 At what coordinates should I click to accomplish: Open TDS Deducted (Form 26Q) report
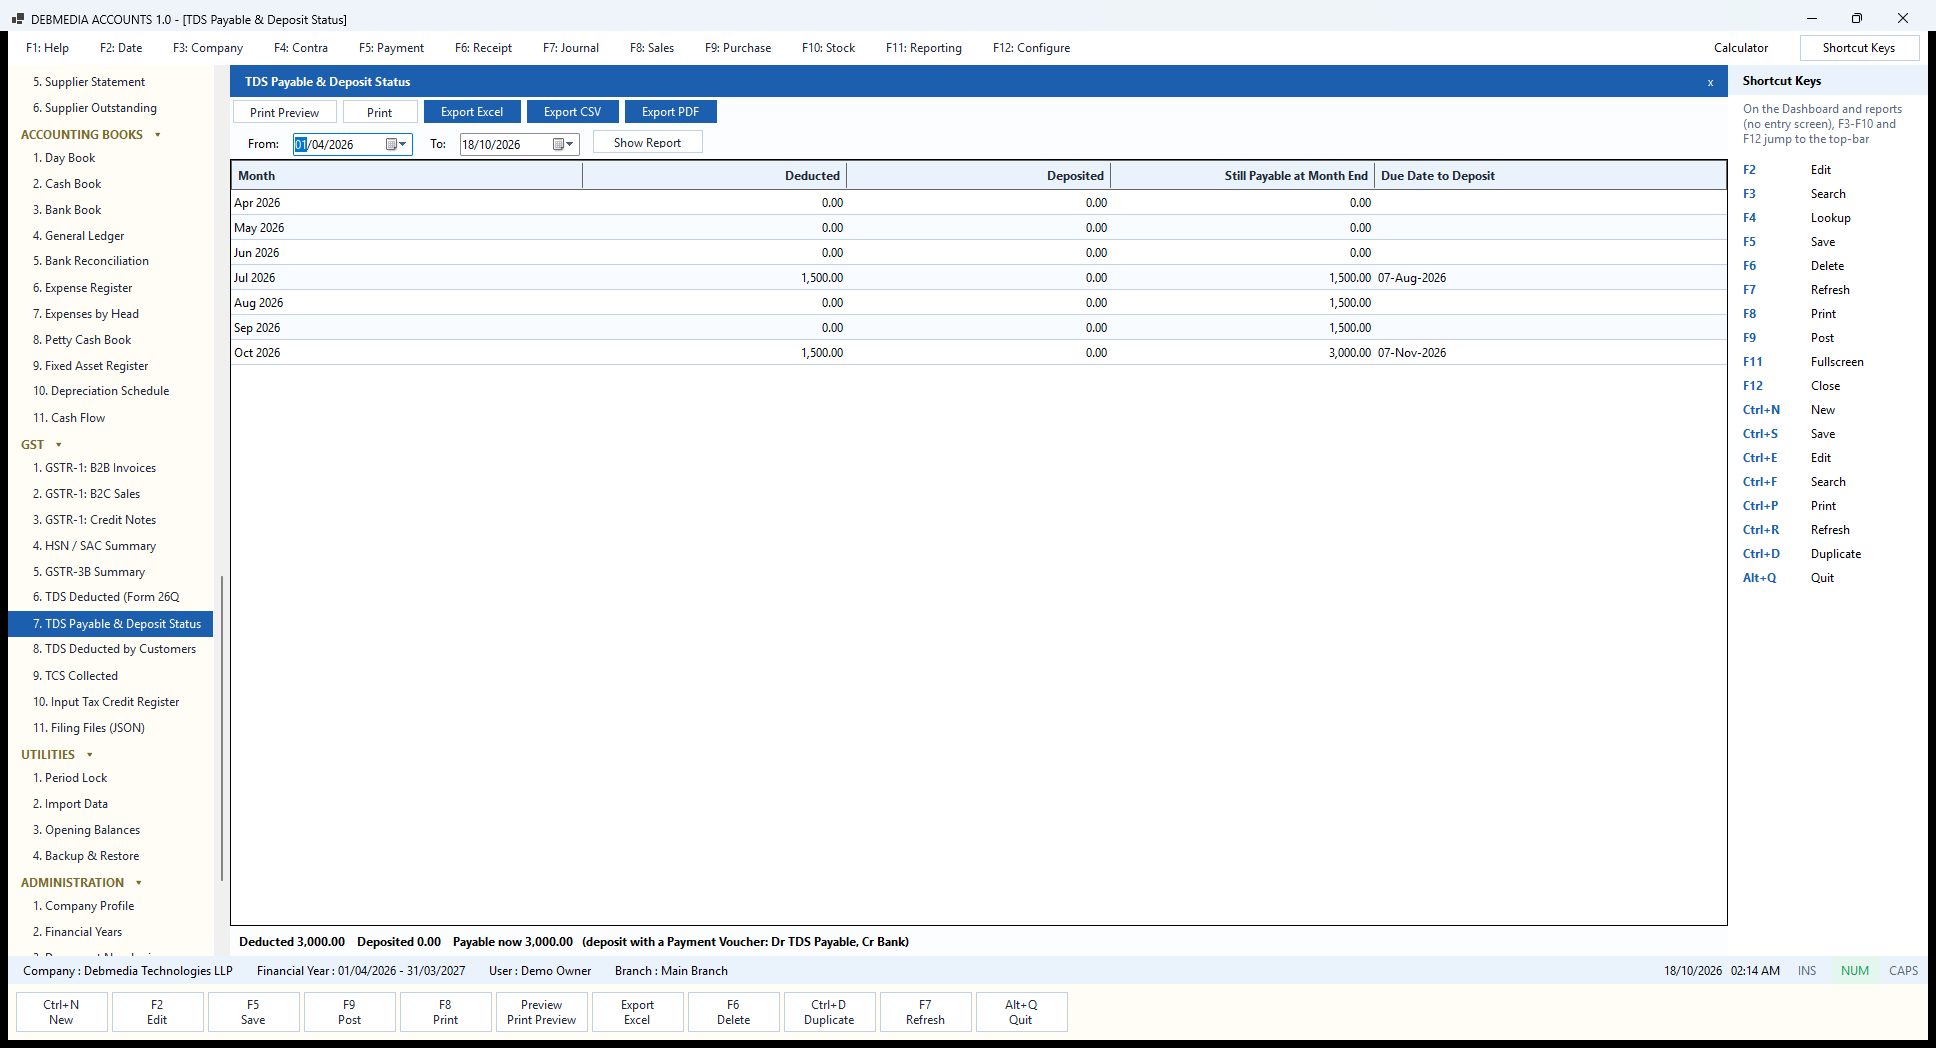(106, 597)
